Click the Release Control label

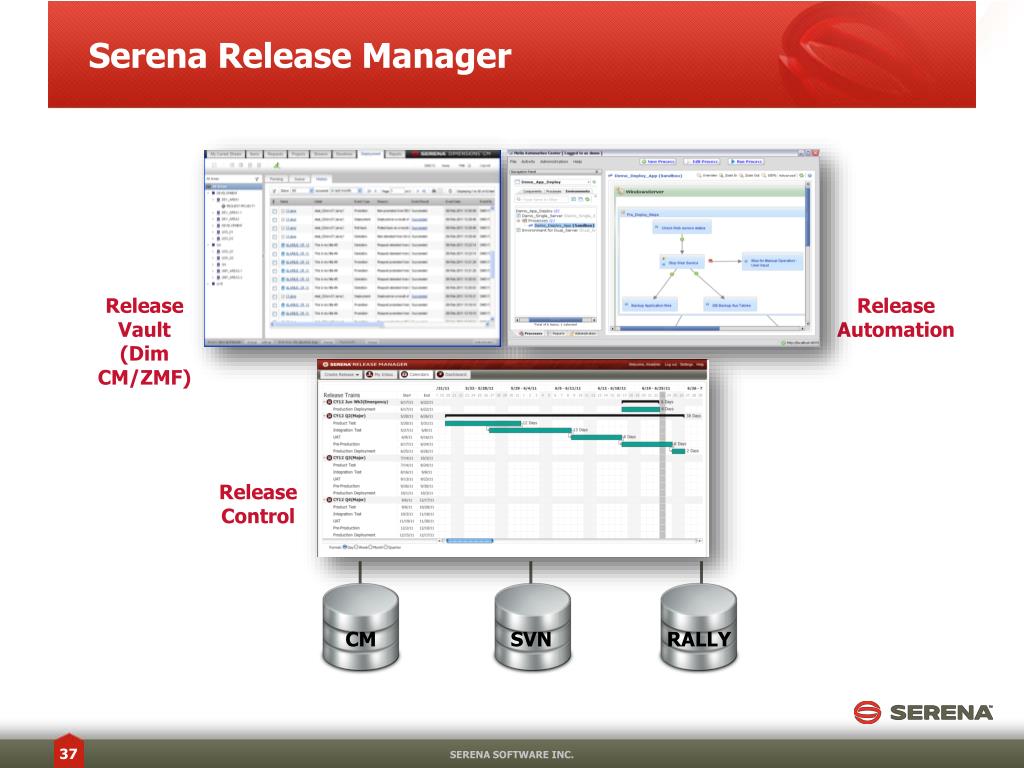[x=258, y=504]
